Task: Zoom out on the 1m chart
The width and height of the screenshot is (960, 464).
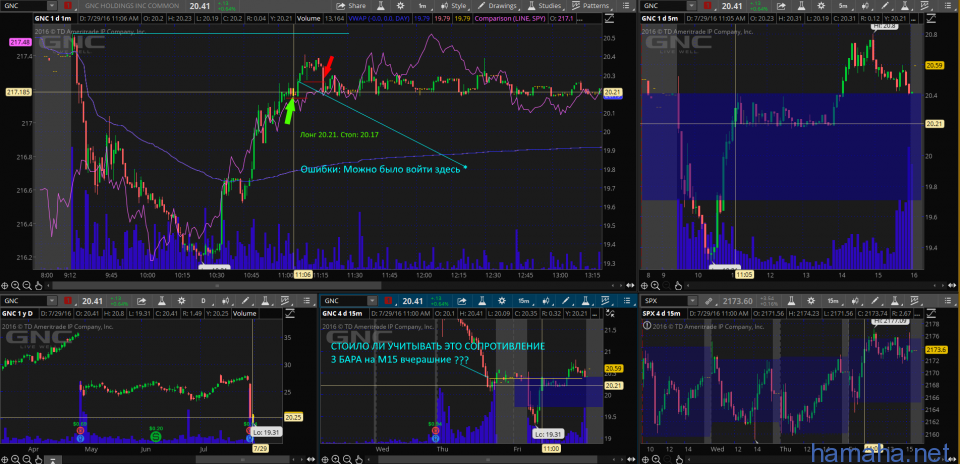Action: click(27, 285)
